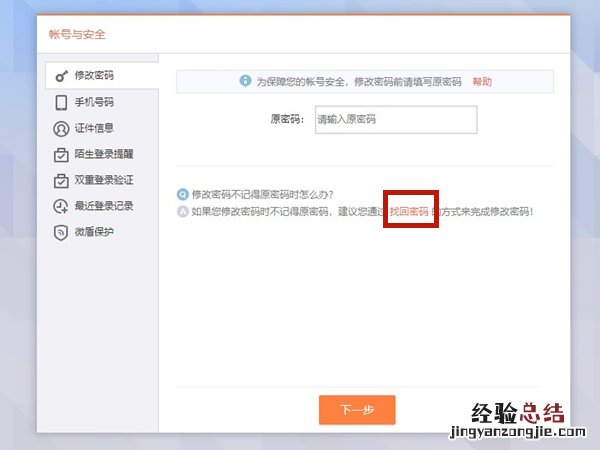This screenshot has height=450, width=600.
Task: Focus the 请输入原密码 input field
Action: (396, 120)
